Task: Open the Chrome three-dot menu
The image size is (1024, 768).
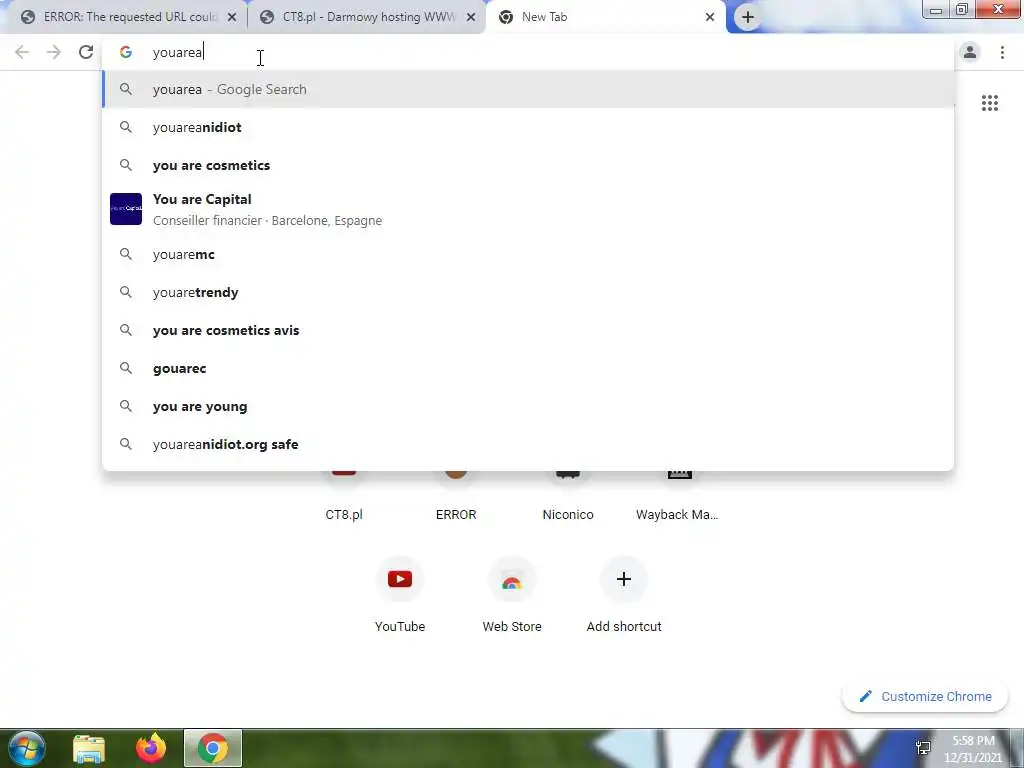Action: pyautogui.click(x=1002, y=52)
